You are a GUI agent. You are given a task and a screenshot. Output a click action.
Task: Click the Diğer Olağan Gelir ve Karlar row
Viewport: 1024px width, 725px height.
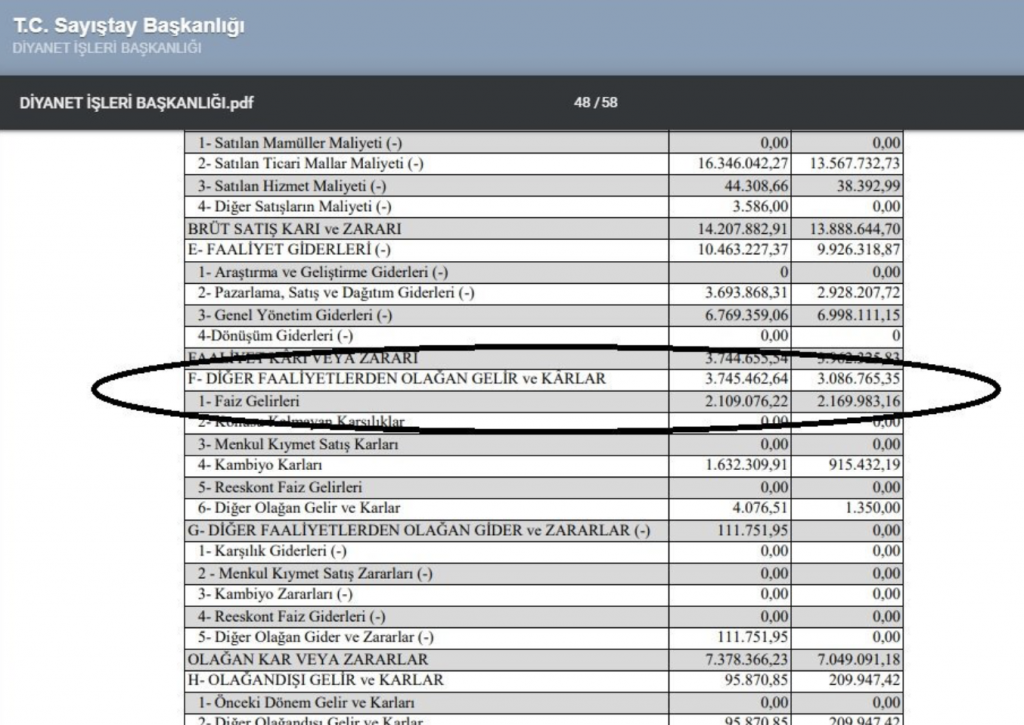(298, 508)
